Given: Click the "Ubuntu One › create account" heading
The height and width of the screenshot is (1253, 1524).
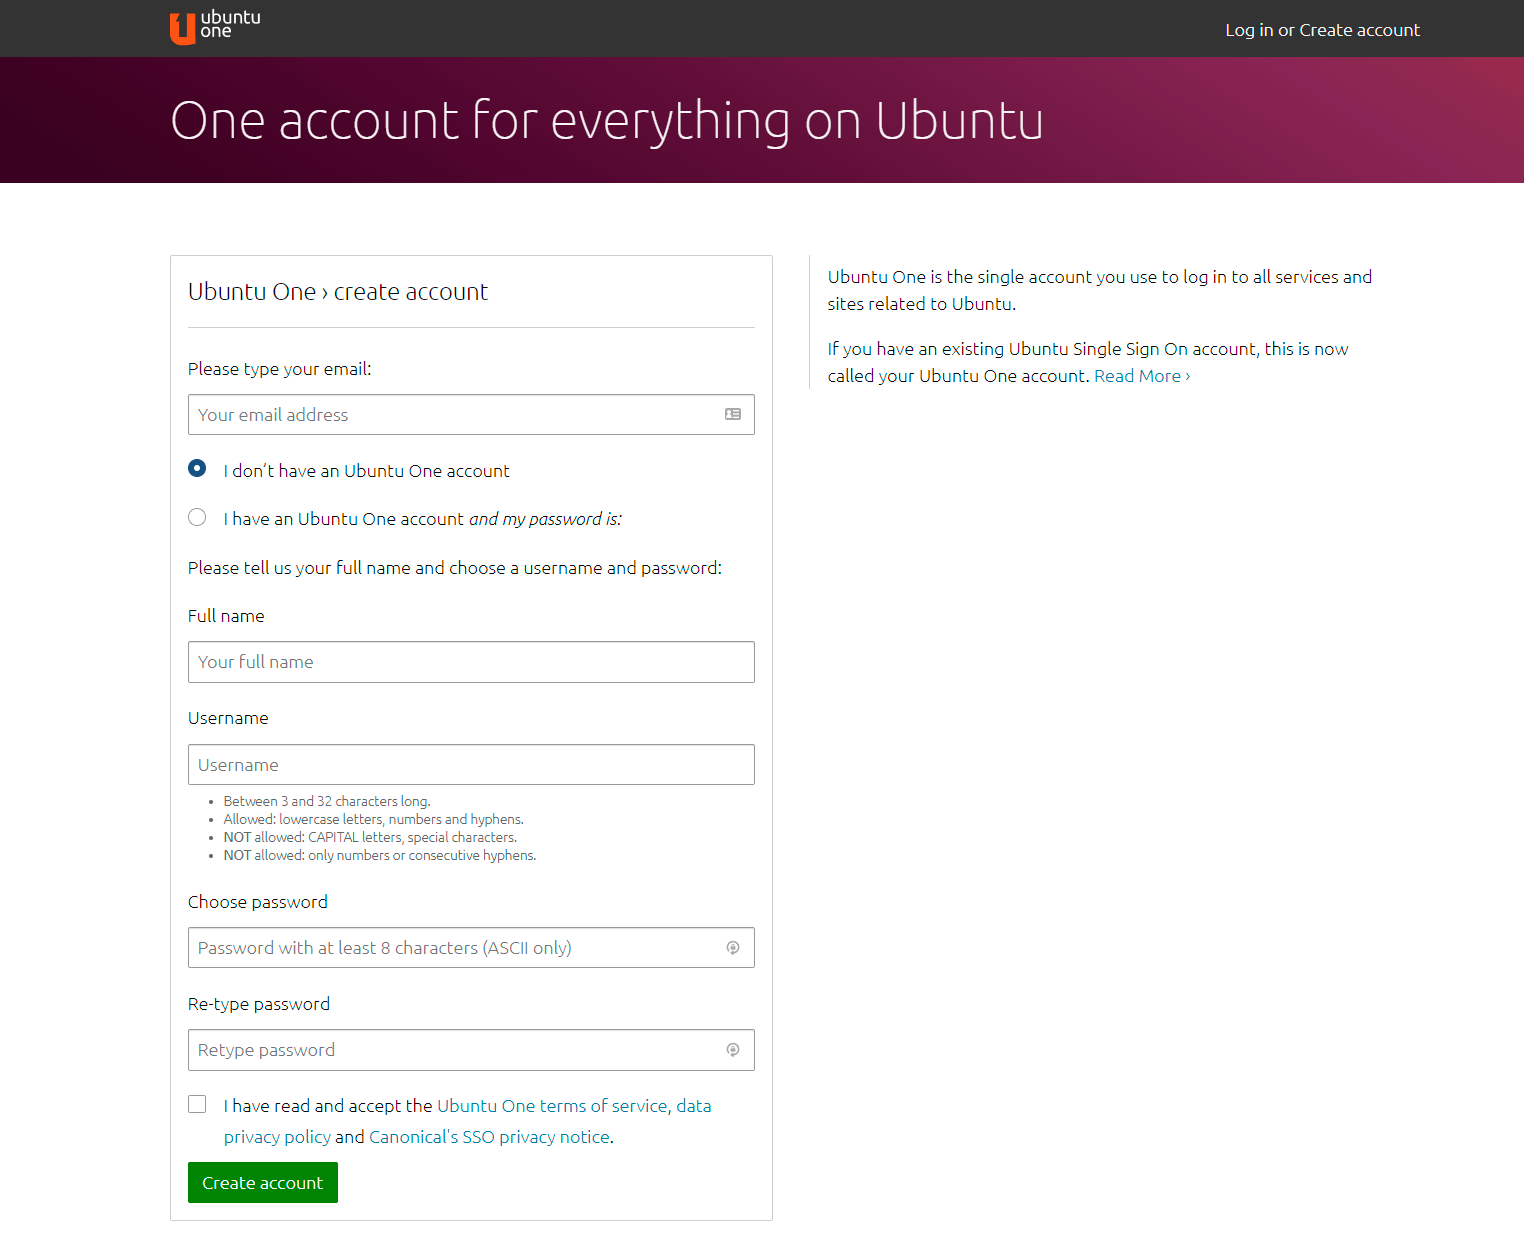Looking at the screenshot, I should pos(338,292).
